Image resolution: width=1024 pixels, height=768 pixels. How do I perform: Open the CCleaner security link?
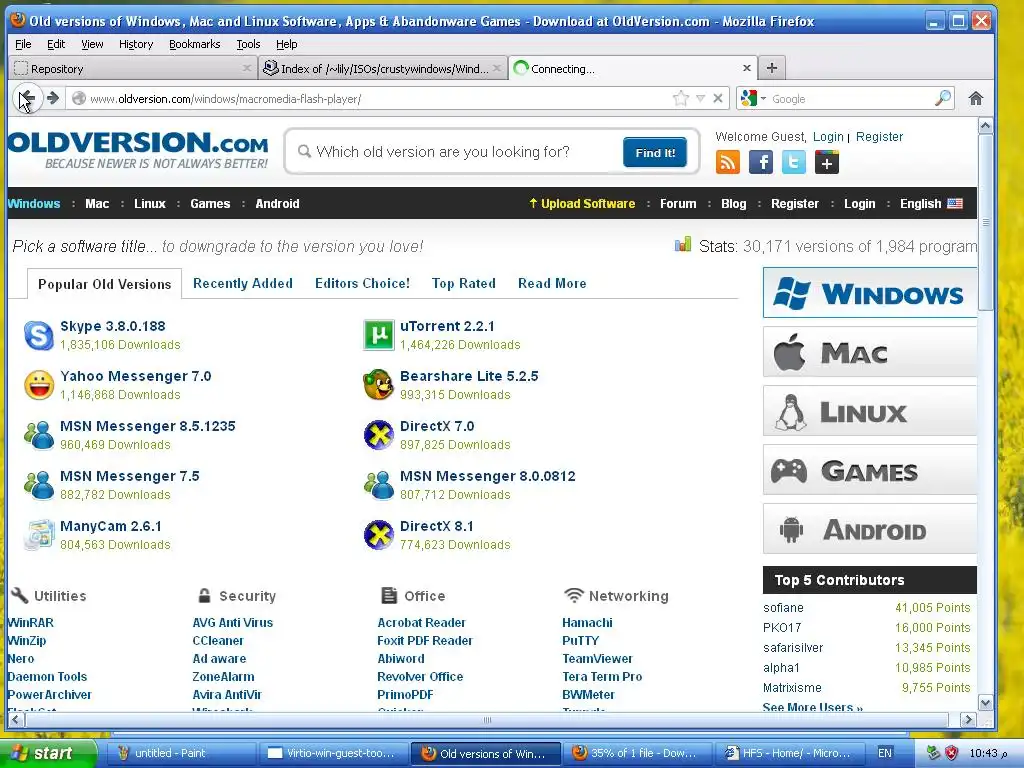(x=218, y=641)
